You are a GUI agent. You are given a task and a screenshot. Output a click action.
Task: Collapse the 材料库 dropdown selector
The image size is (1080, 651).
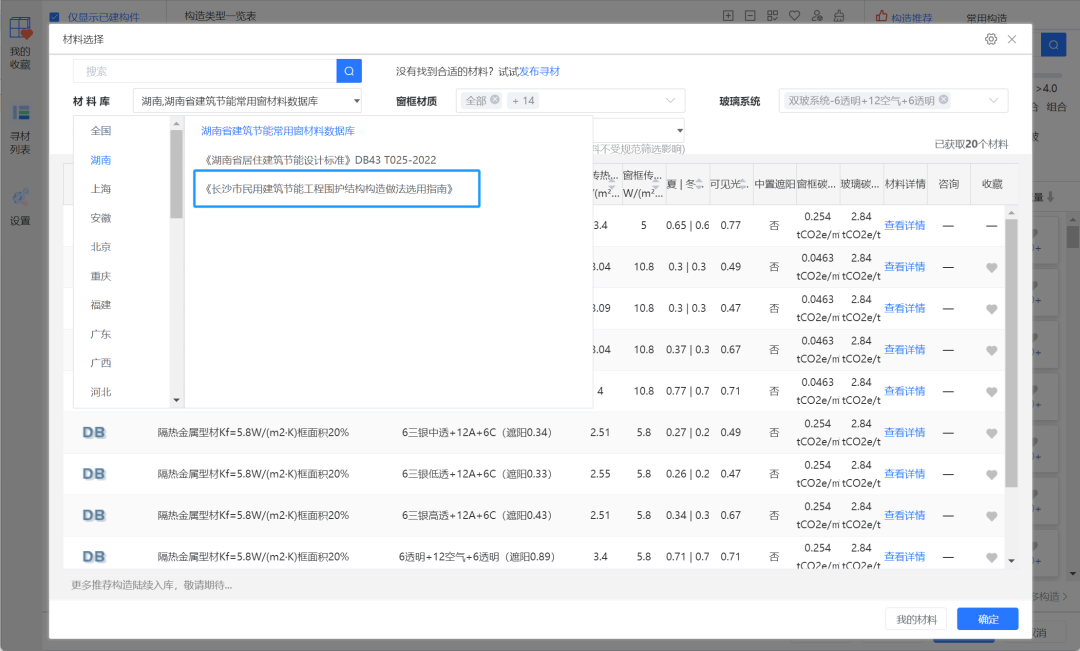click(356, 101)
